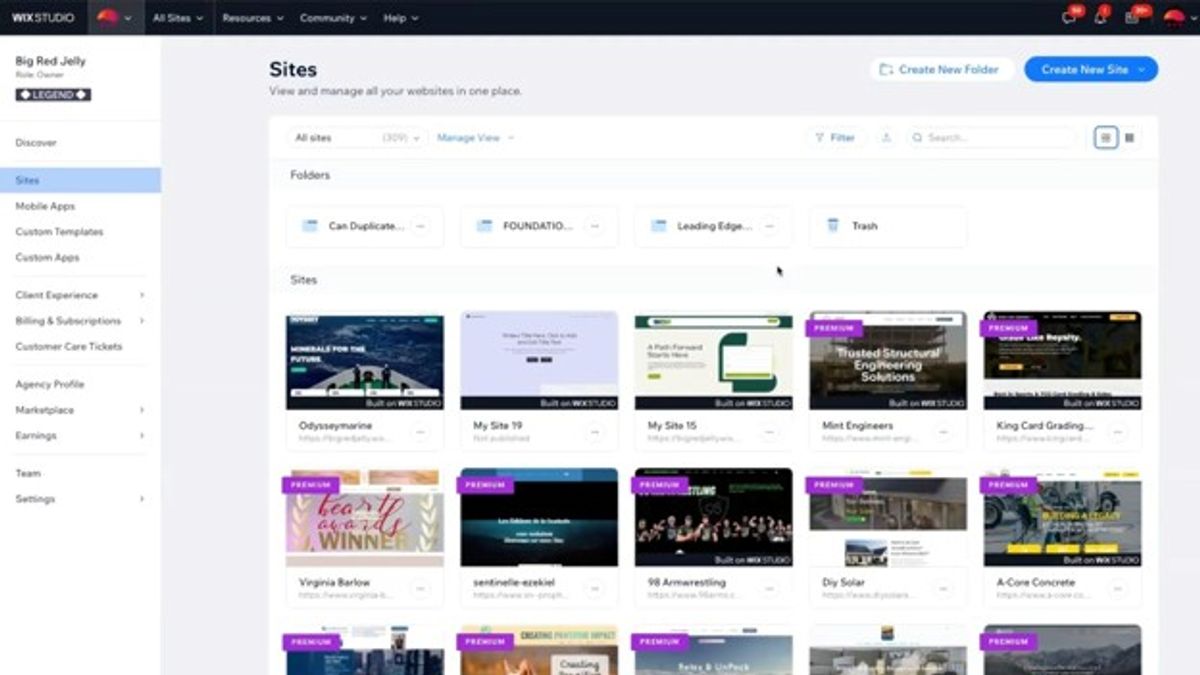Open the My Site 19 thumbnail
The image size is (1200, 675).
[539, 360]
